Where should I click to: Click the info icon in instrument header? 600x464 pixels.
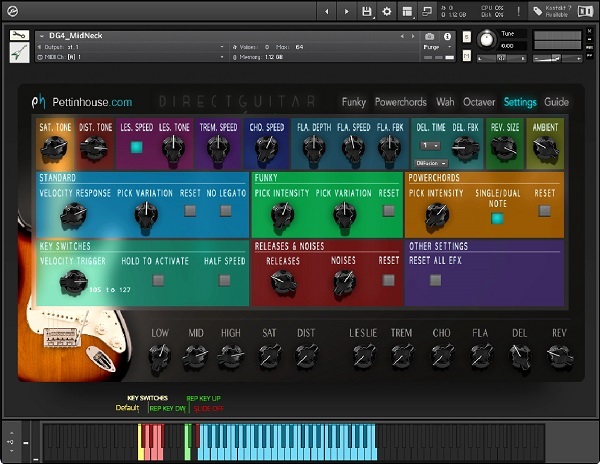[447, 36]
